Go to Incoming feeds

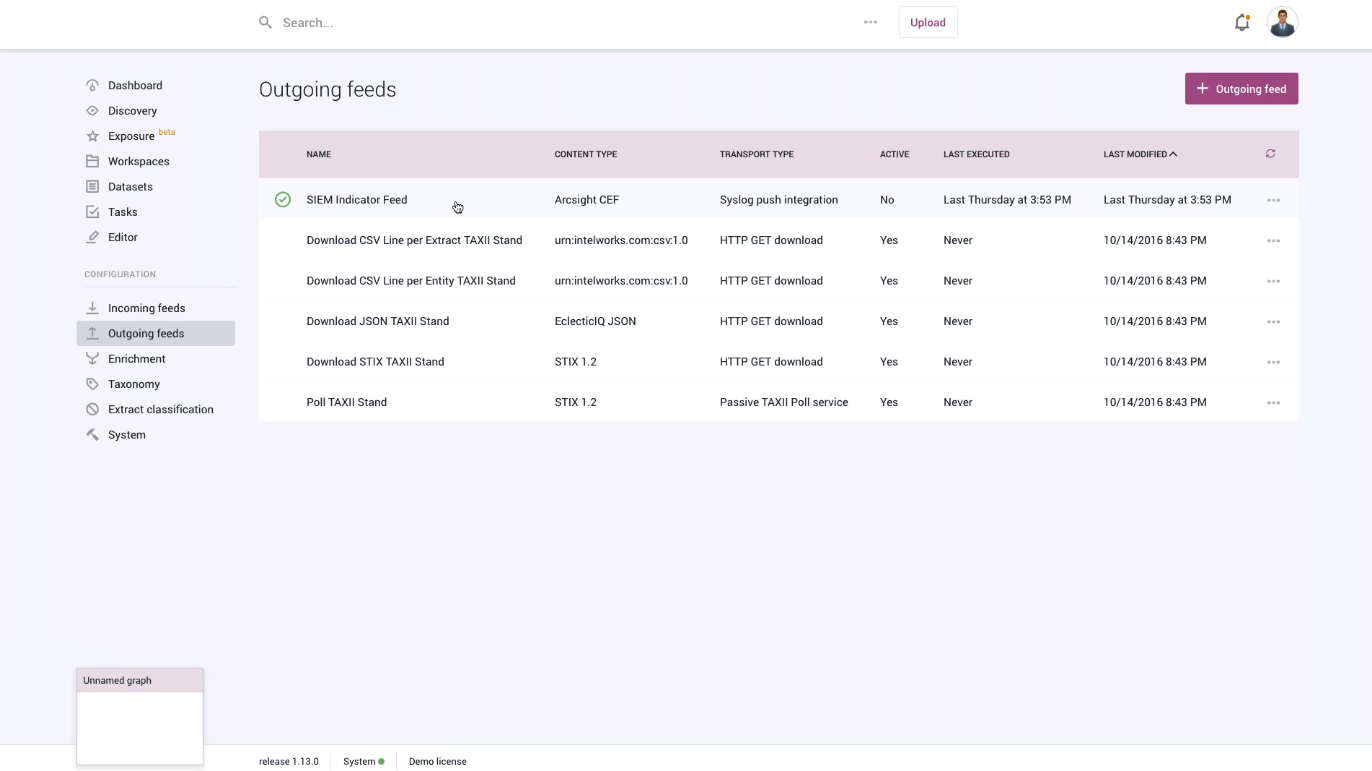(x=146, y=308)
